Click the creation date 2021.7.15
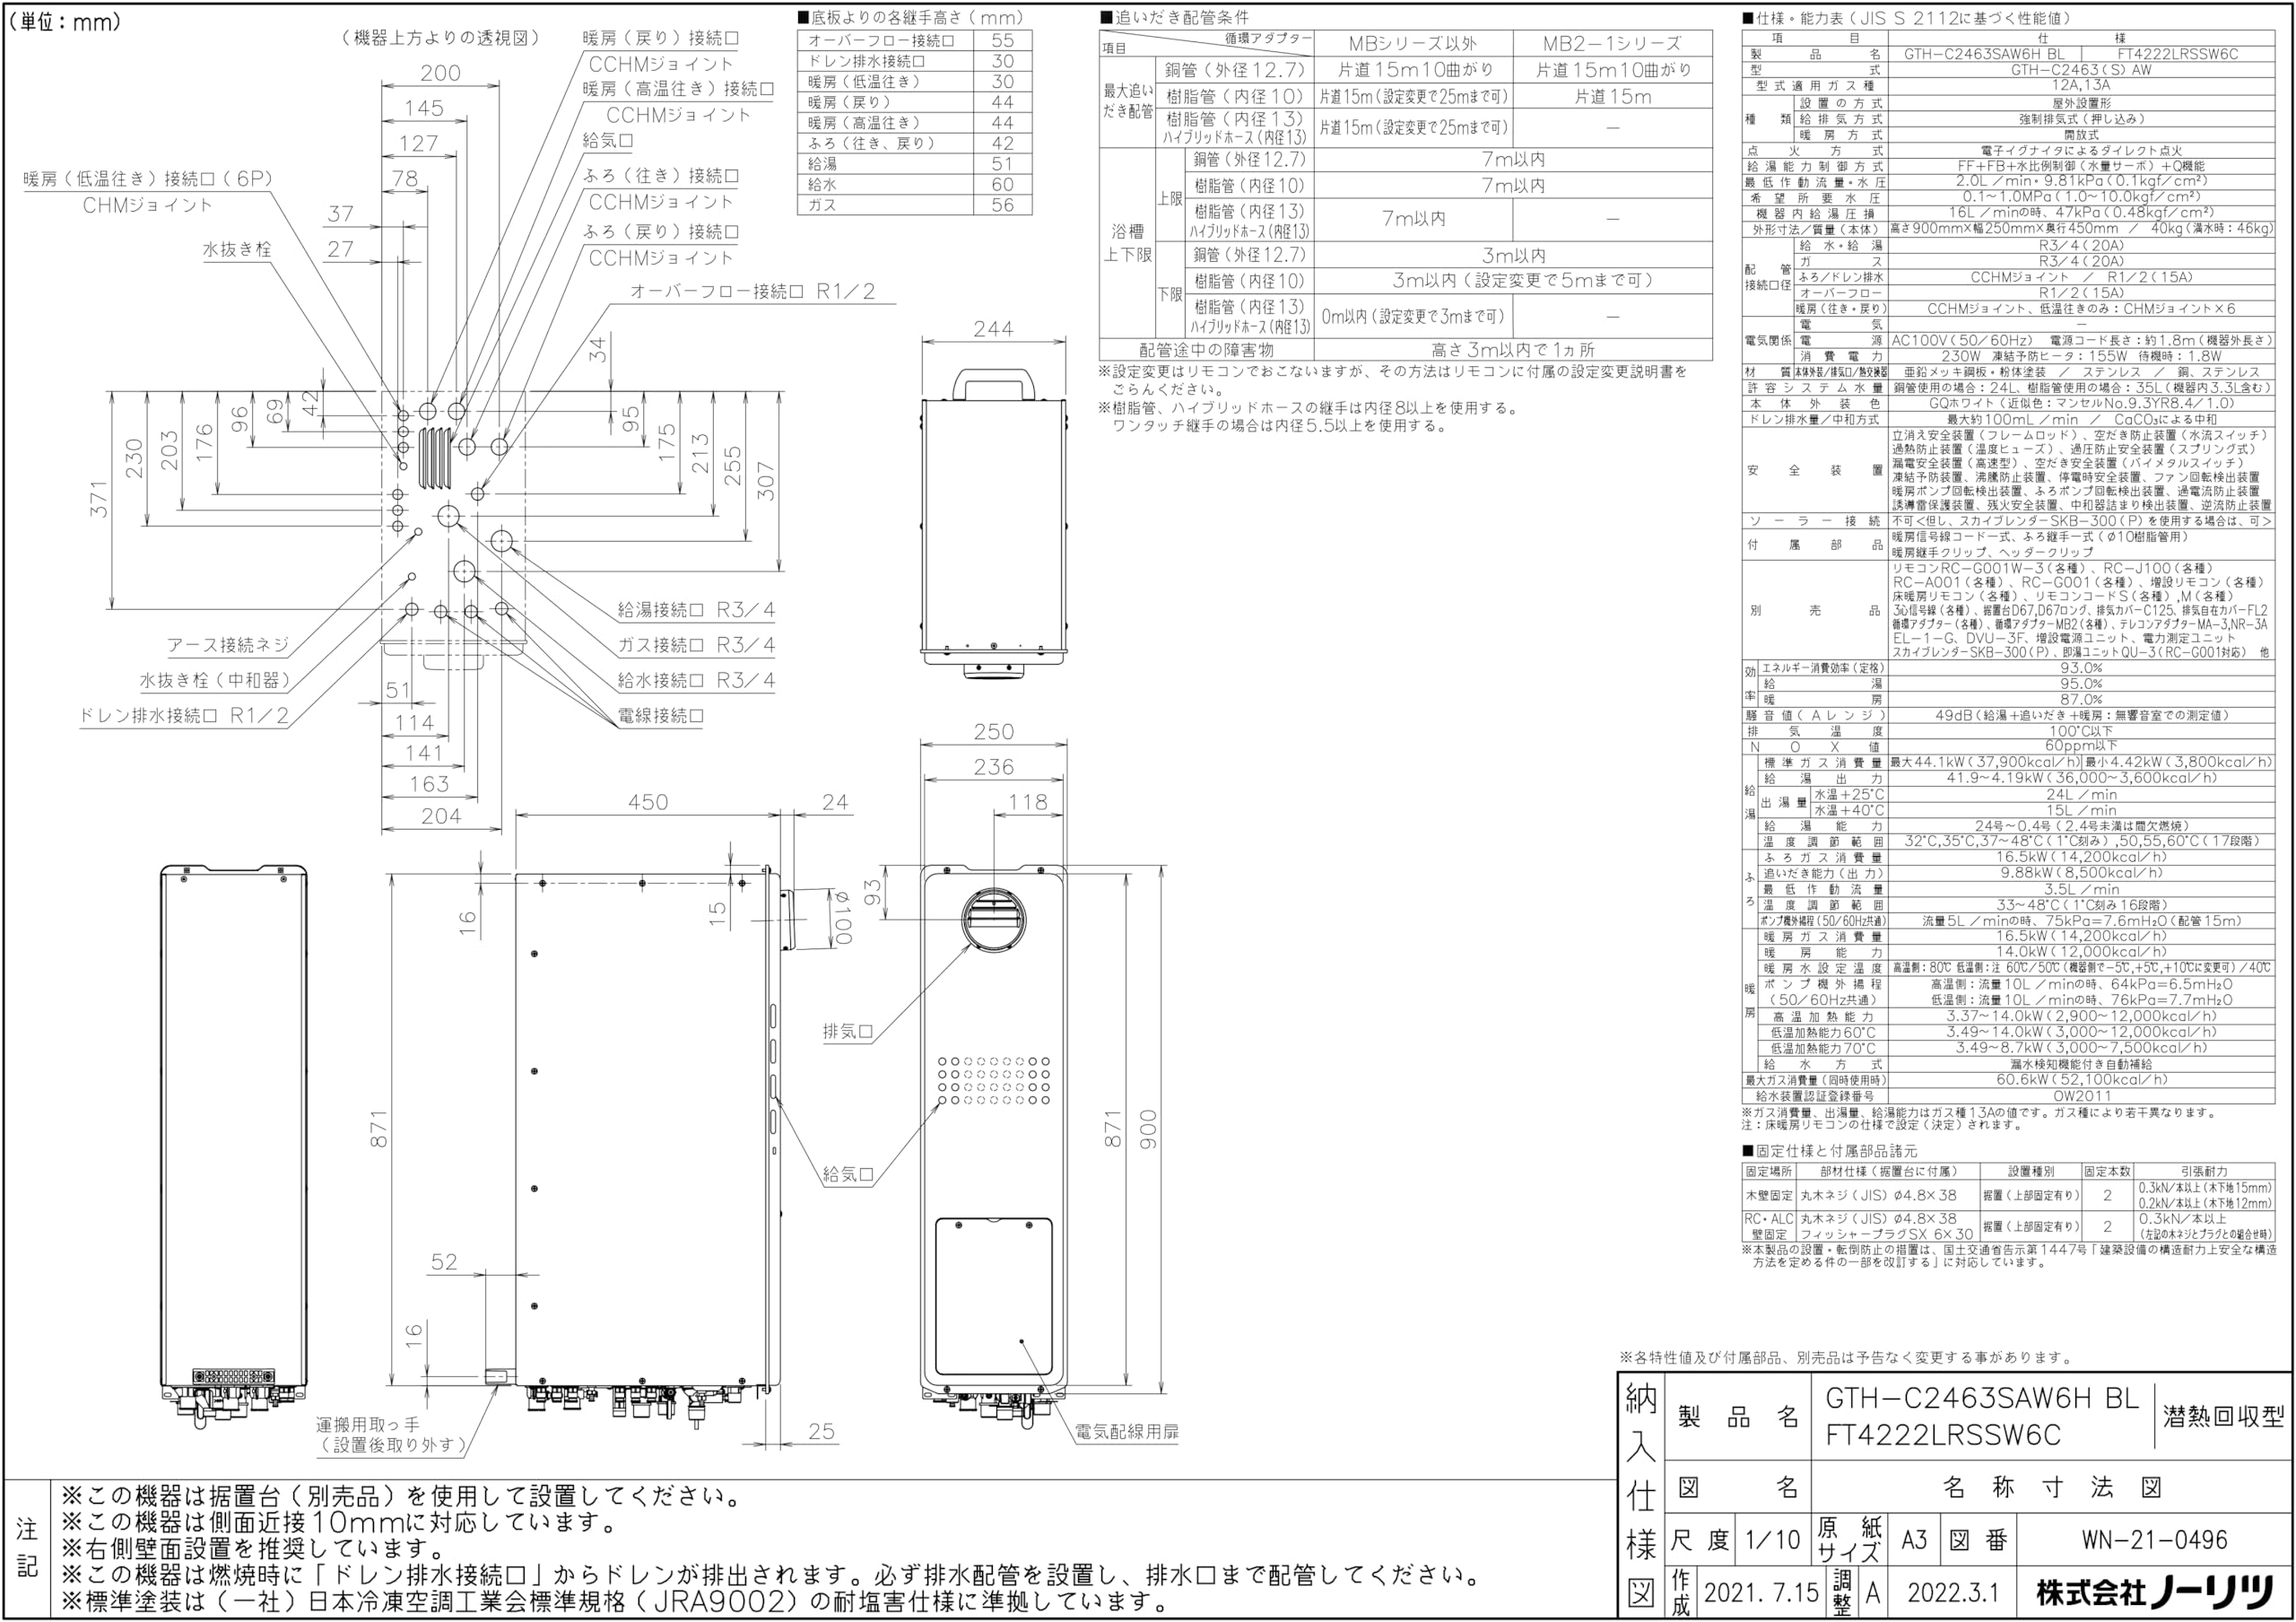Image resolution: width=2296 pixels, height=1622 pixels. point(1761,1592)
